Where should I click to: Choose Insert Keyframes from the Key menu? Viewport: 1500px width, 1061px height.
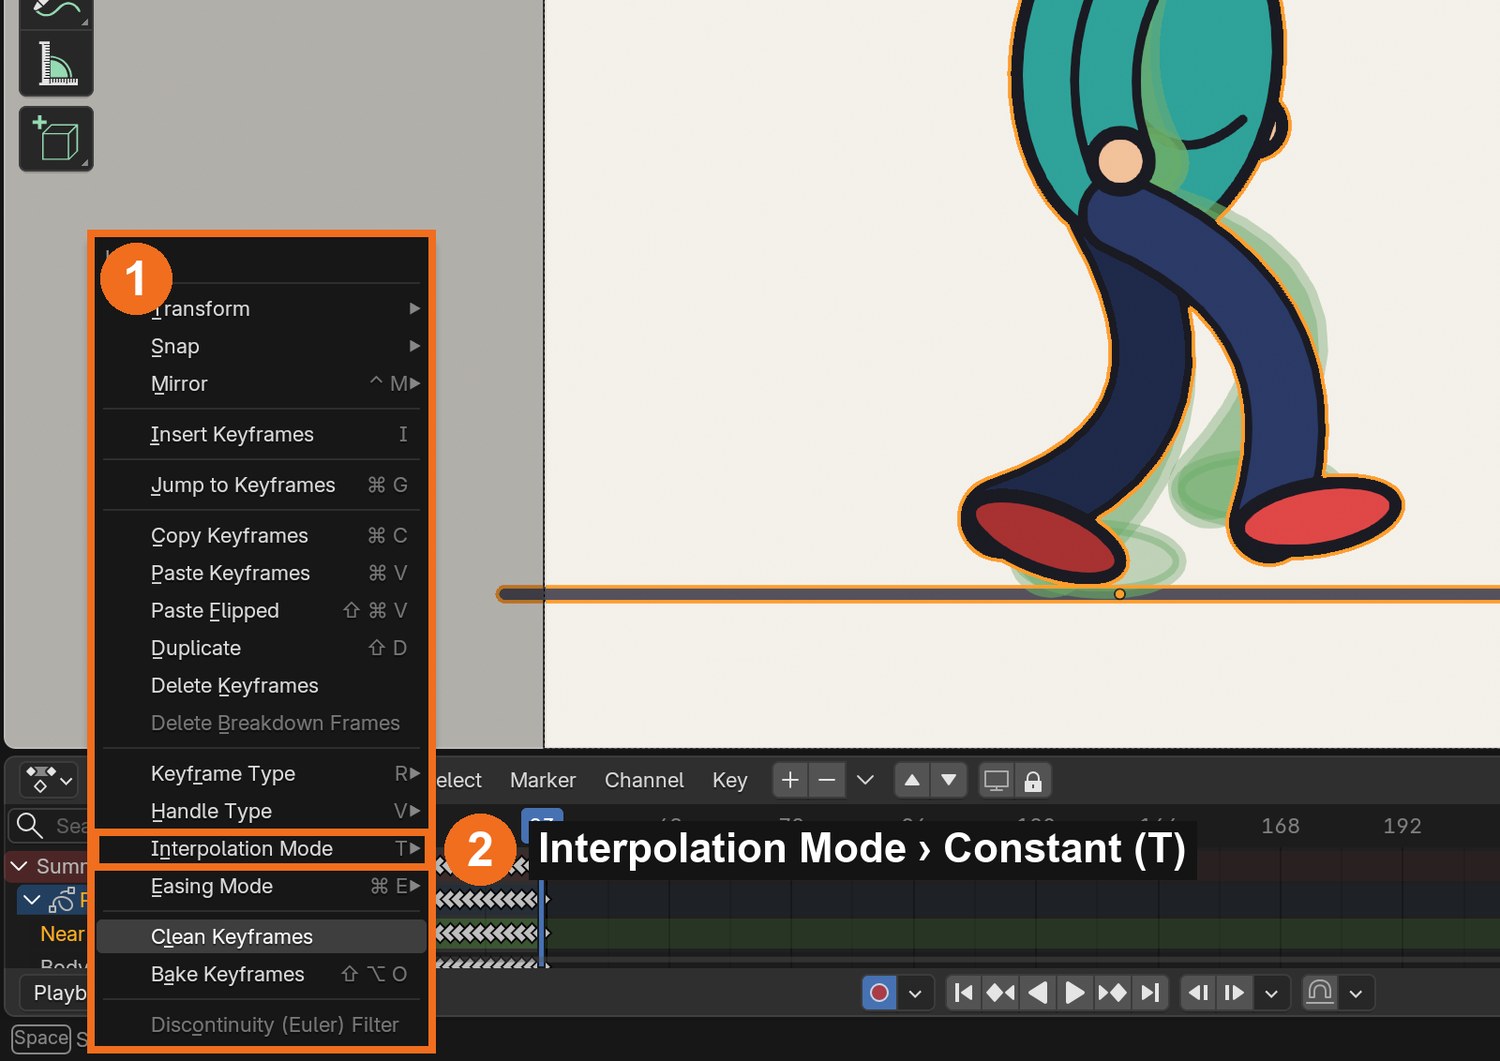(x=262, y=434)
